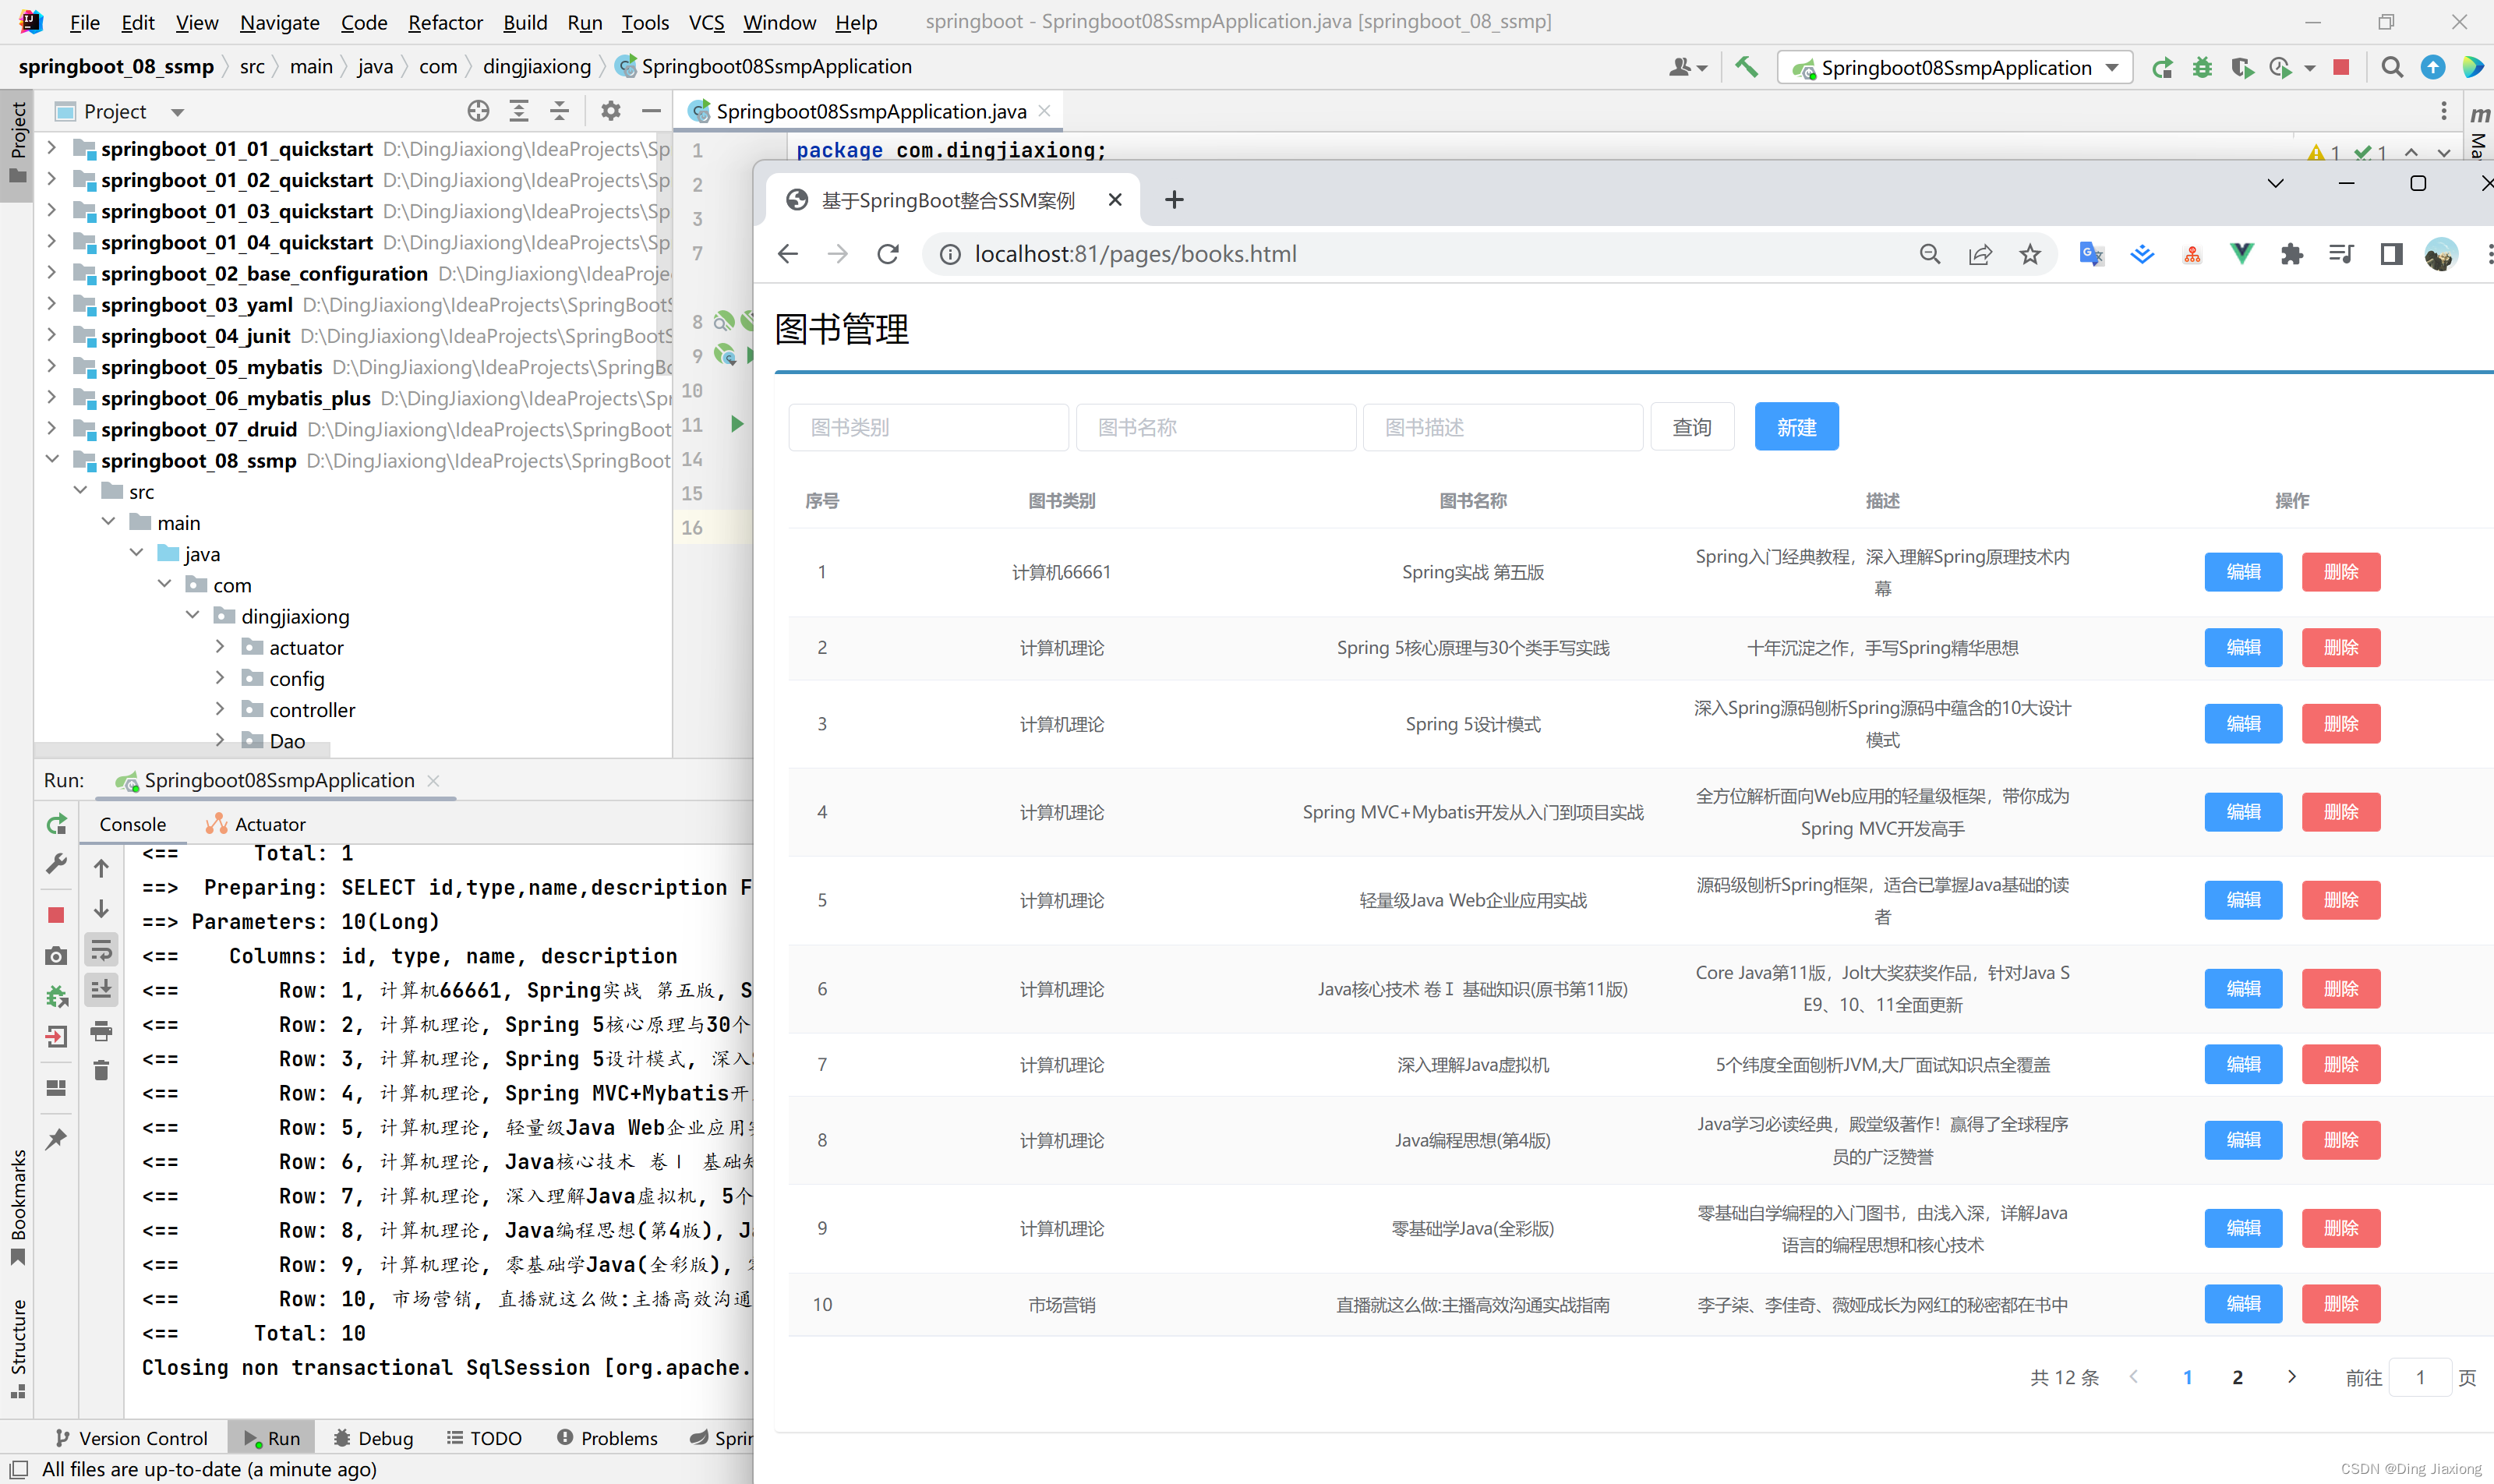2494x1484 pixels.
Task: Click the 图书名称 filter input
Action: click(1215, 427)
